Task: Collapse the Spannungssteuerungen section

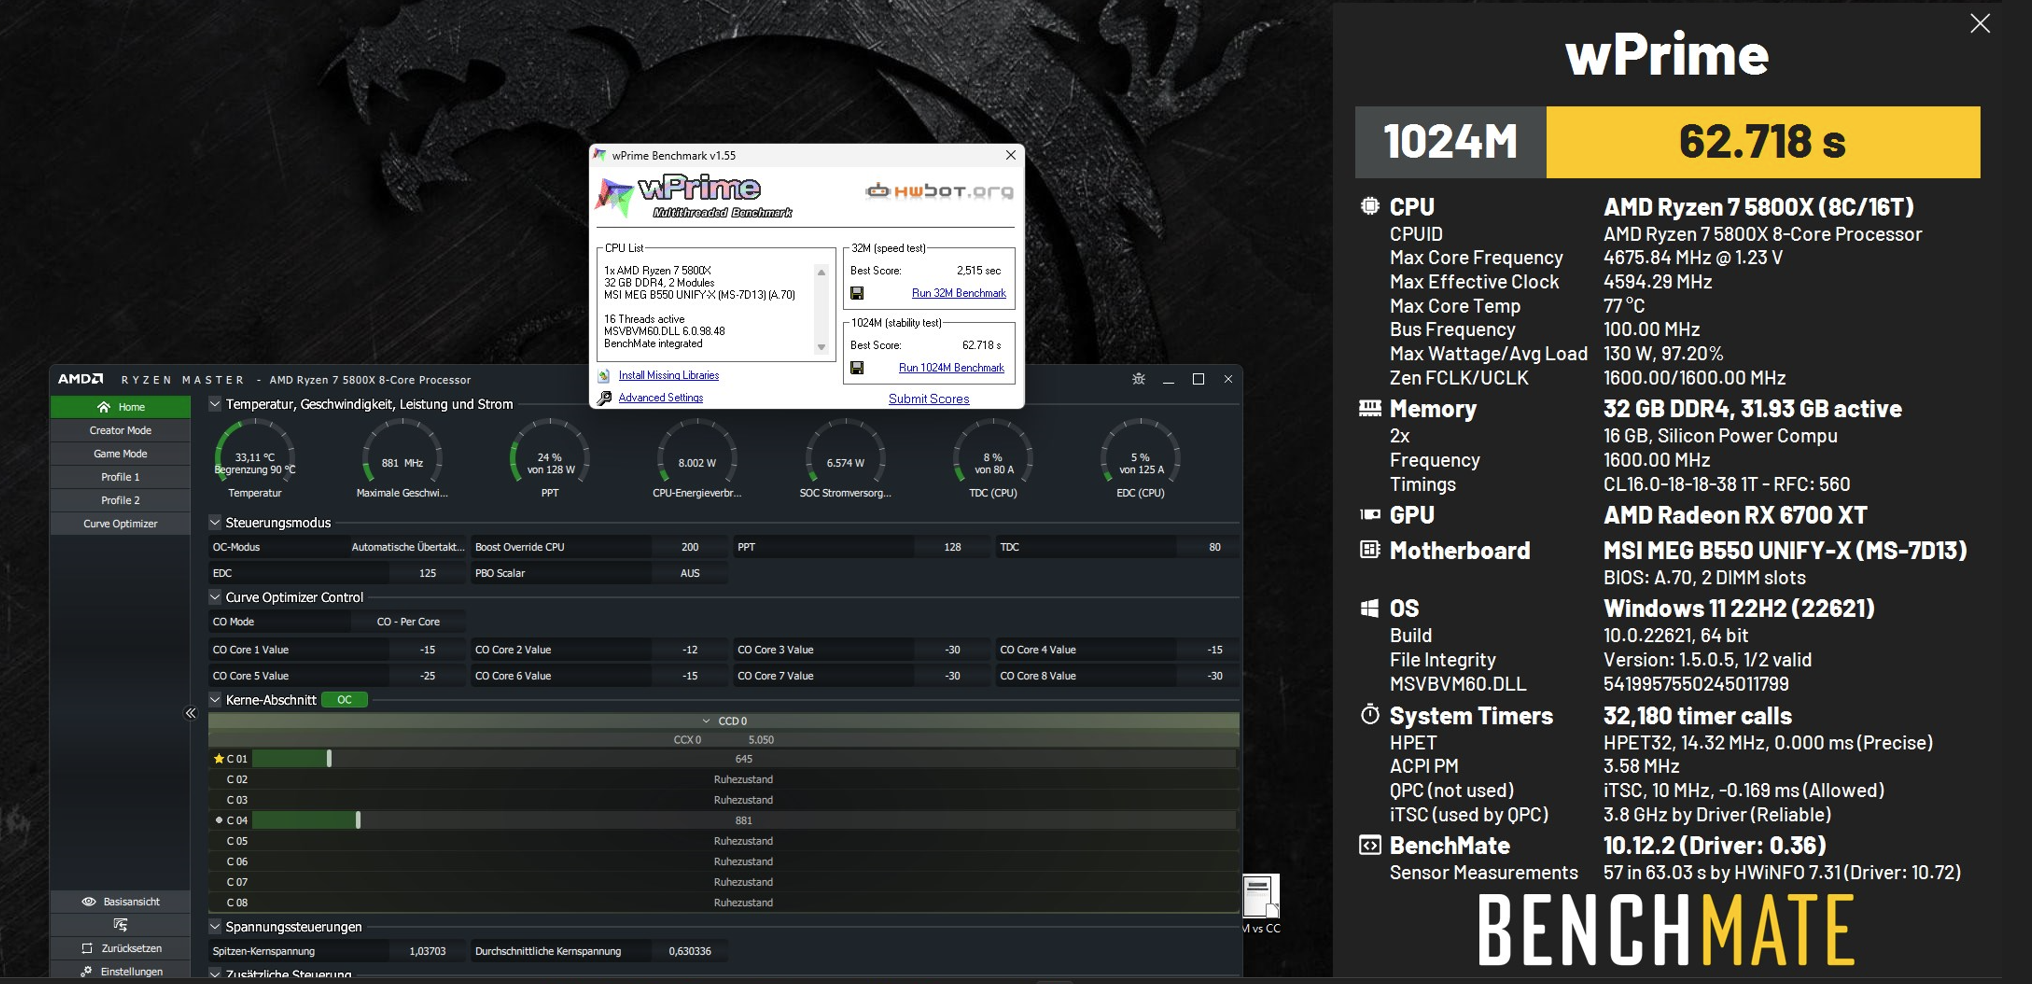Action: tap(215, 927)
